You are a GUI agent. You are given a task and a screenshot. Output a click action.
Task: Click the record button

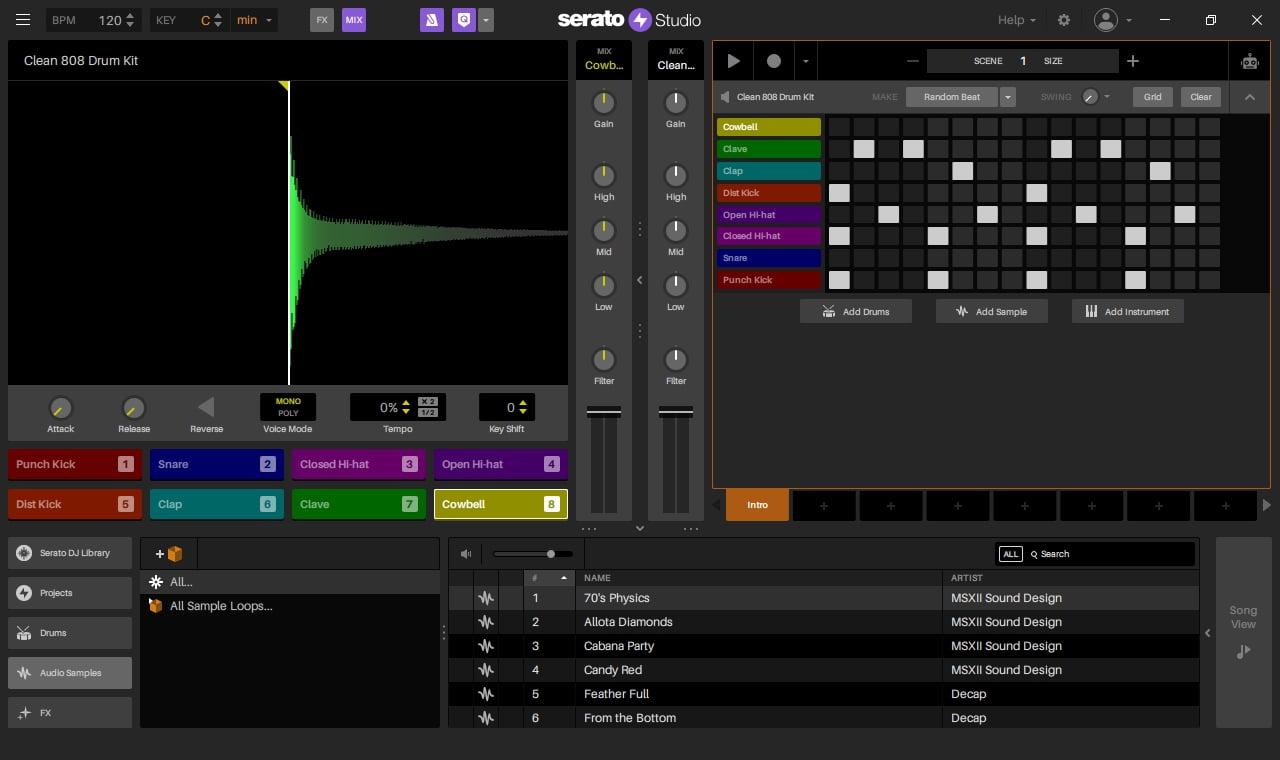pyautogui.click(x=773, y=61)
